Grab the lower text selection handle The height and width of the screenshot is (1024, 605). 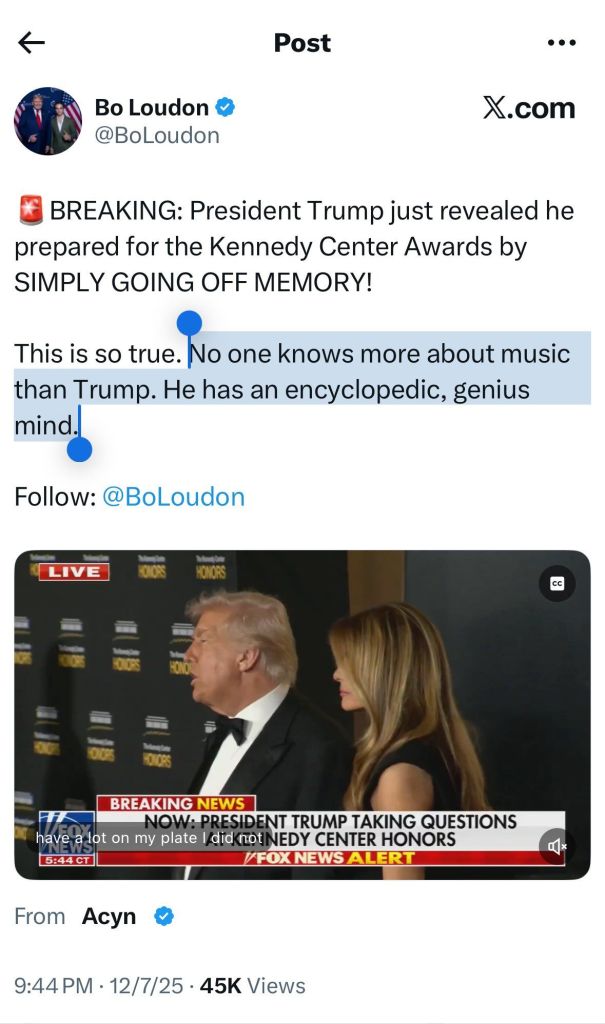[80, 449]
